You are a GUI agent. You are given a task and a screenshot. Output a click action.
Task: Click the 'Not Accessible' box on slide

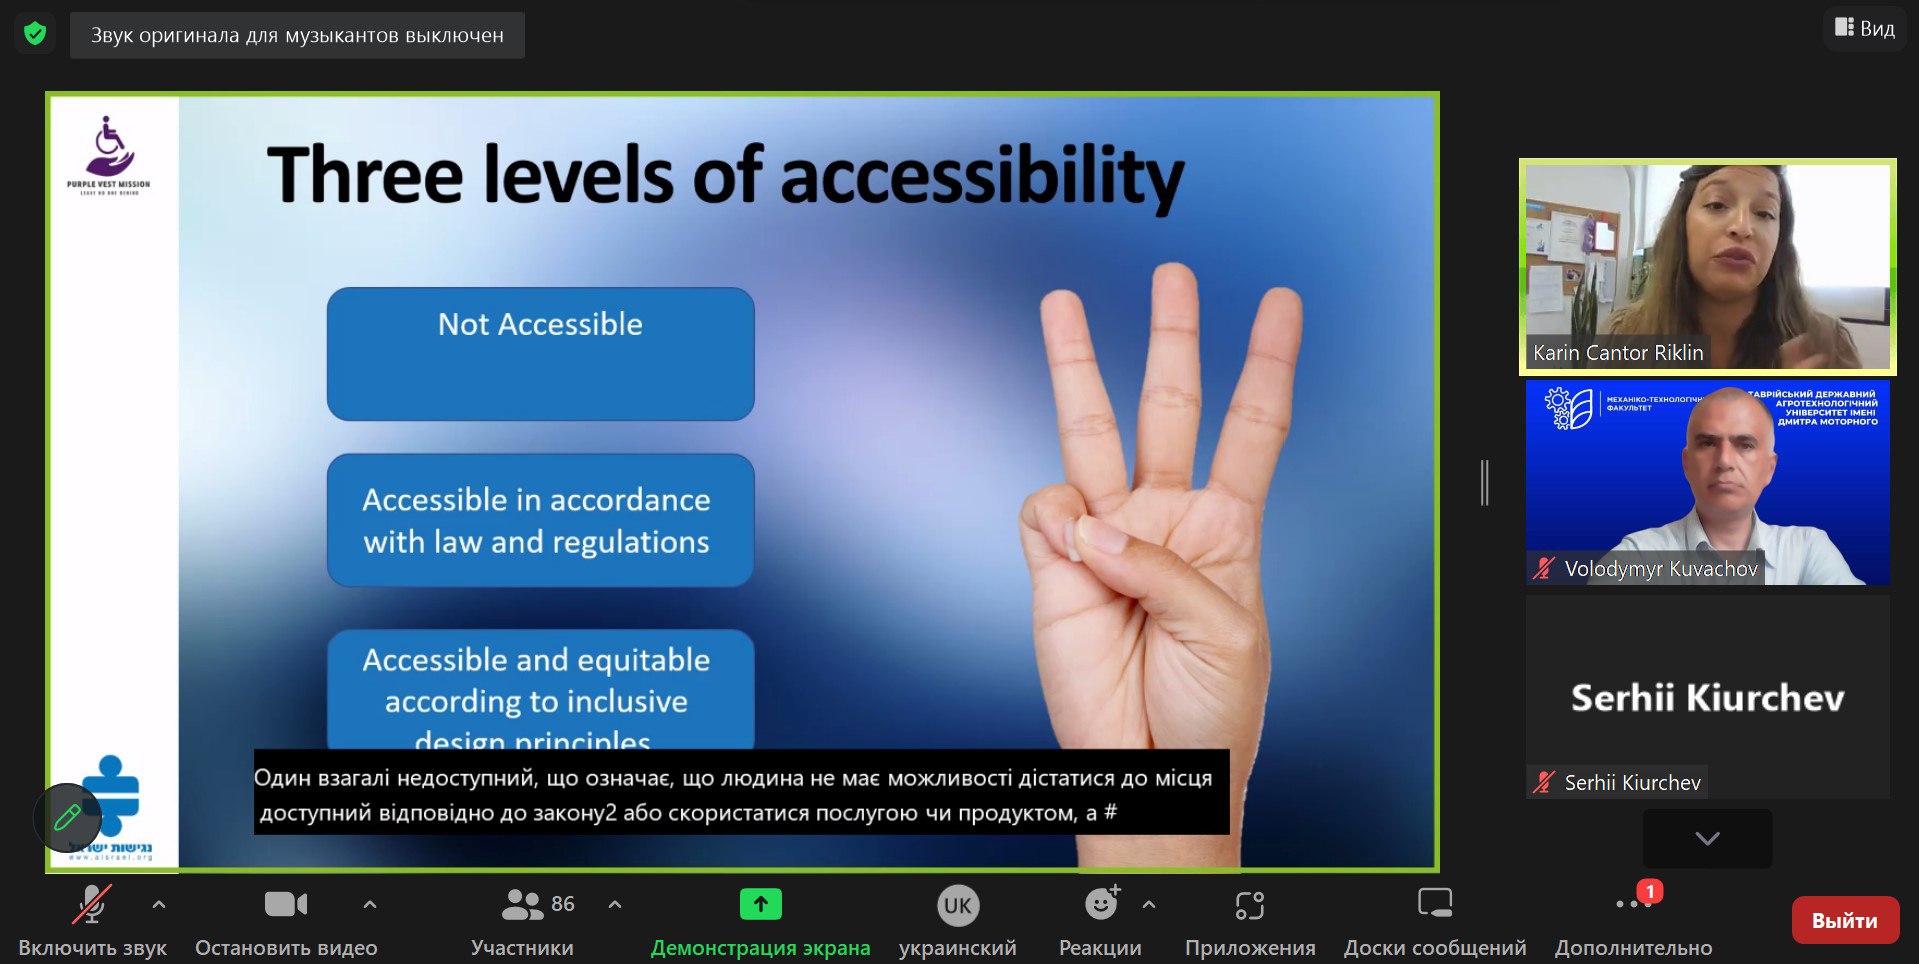tap(540, 354)
